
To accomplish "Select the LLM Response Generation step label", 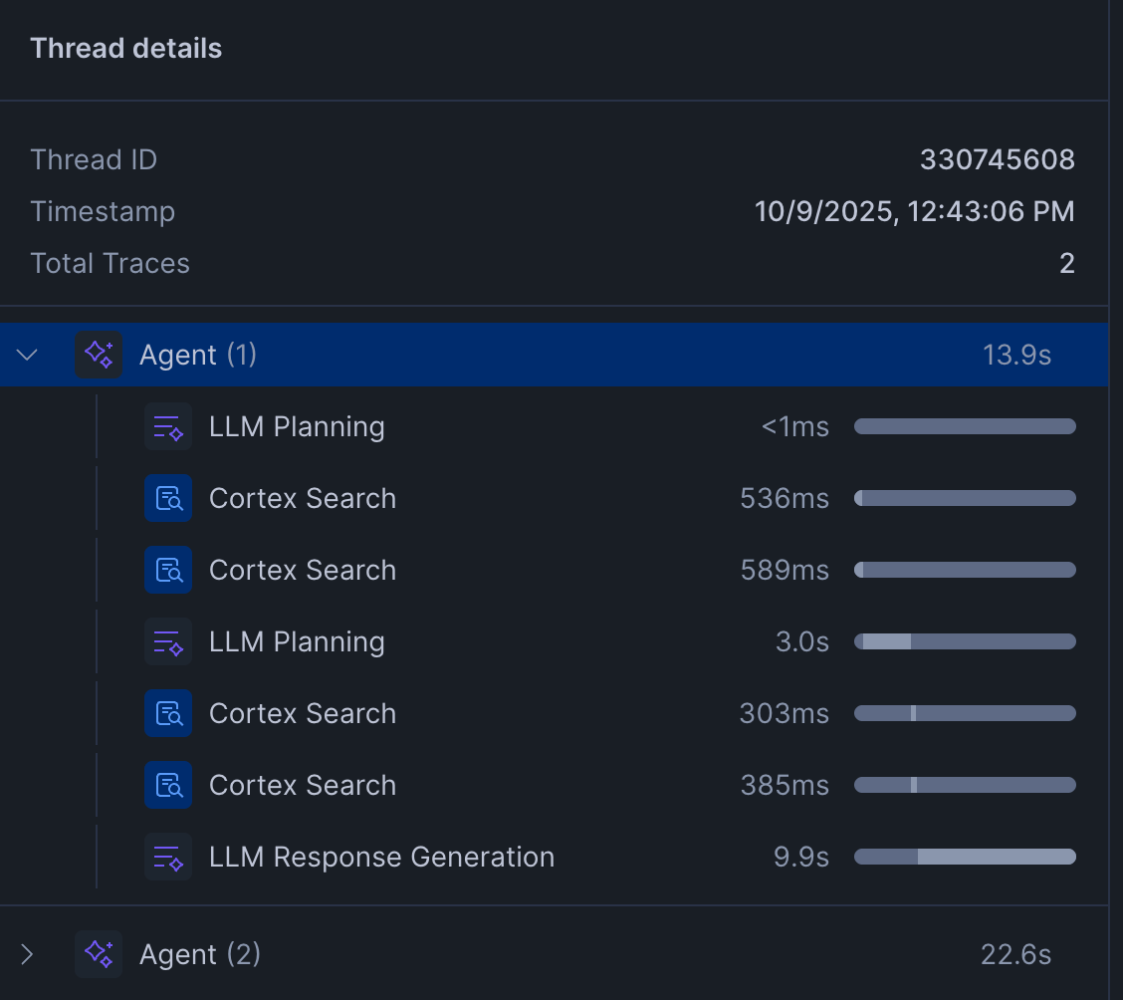I will point(381,857).
